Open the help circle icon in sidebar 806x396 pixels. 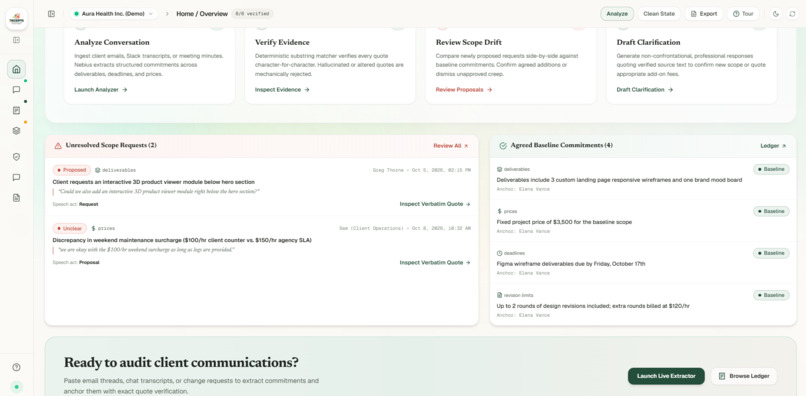tap(16, 367)
